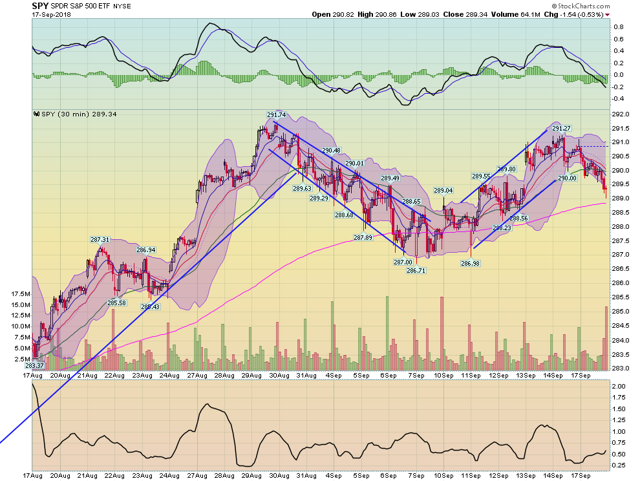The height and width of the screenshot is (481, 640).
Task: Click 30Aug on the bottom indicator date axis
Action: point(279,476)
